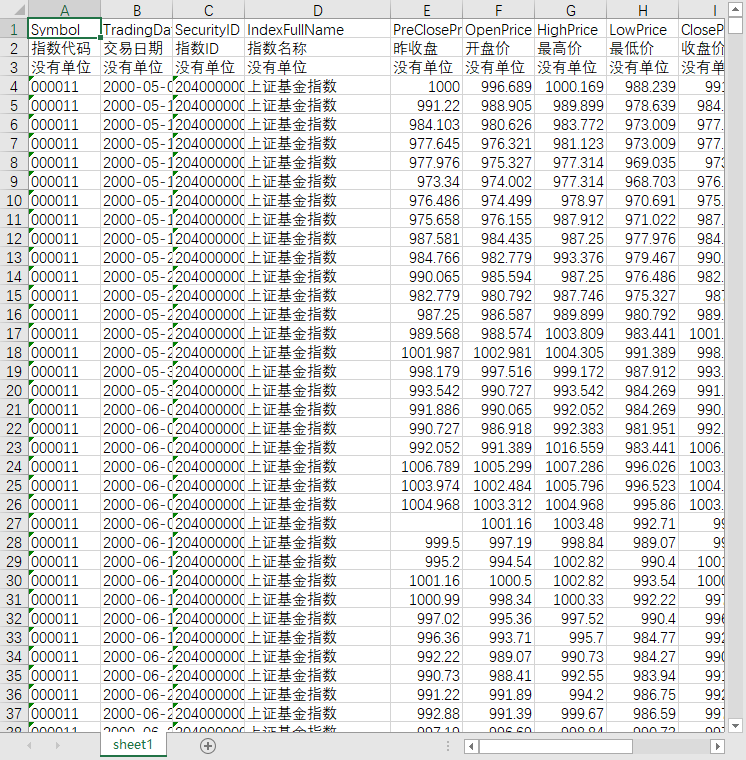The height and width of the screenshot is (760, 746).
Task: Click the IndexFullName header cell
Action: [x=317, y=30]
